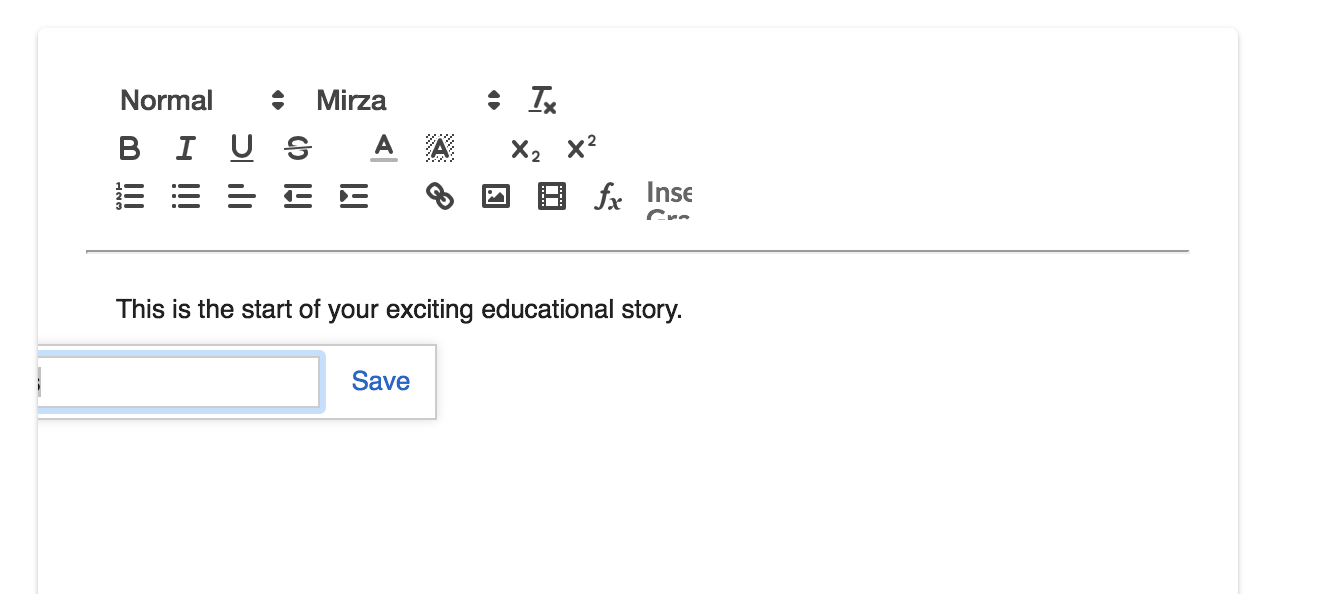Apply superscript formatting
The image size is (1340, 594).
click(x=581, y=149)
